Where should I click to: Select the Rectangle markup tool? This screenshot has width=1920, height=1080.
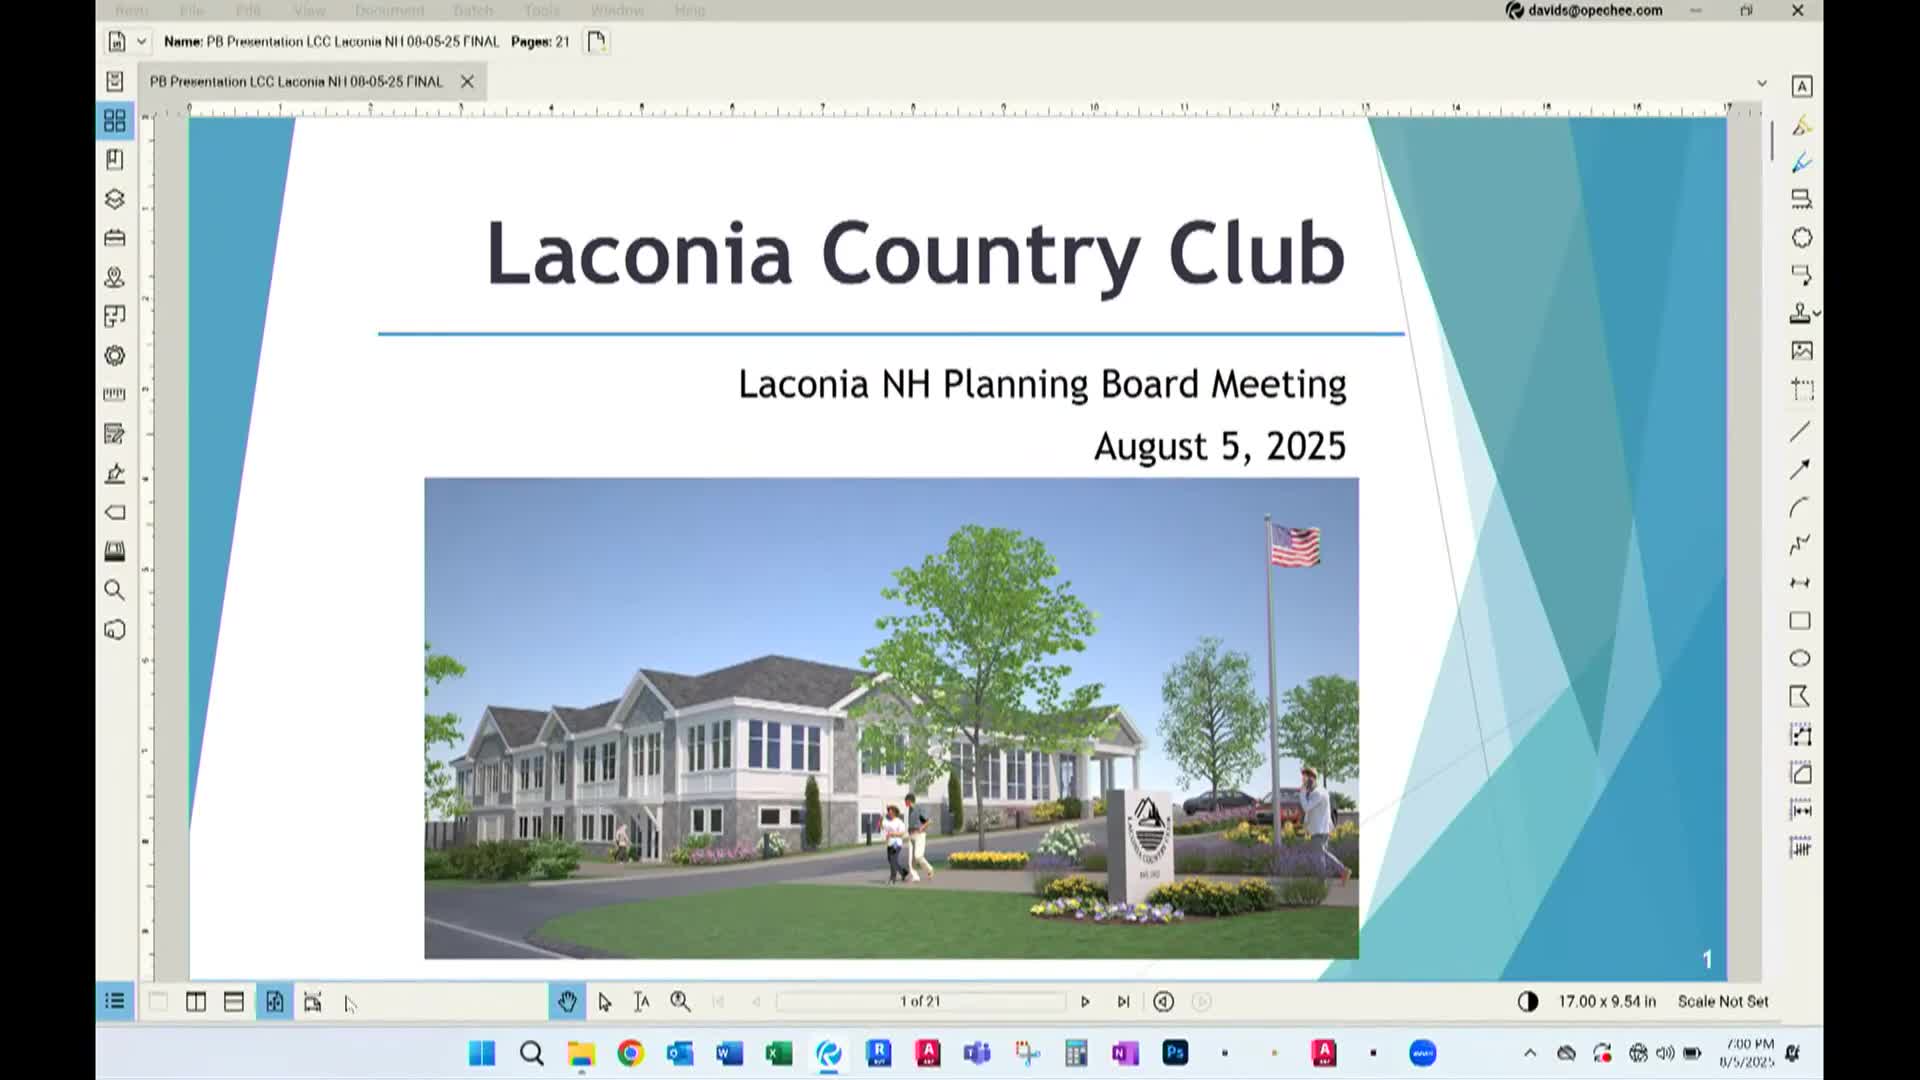1800,621
